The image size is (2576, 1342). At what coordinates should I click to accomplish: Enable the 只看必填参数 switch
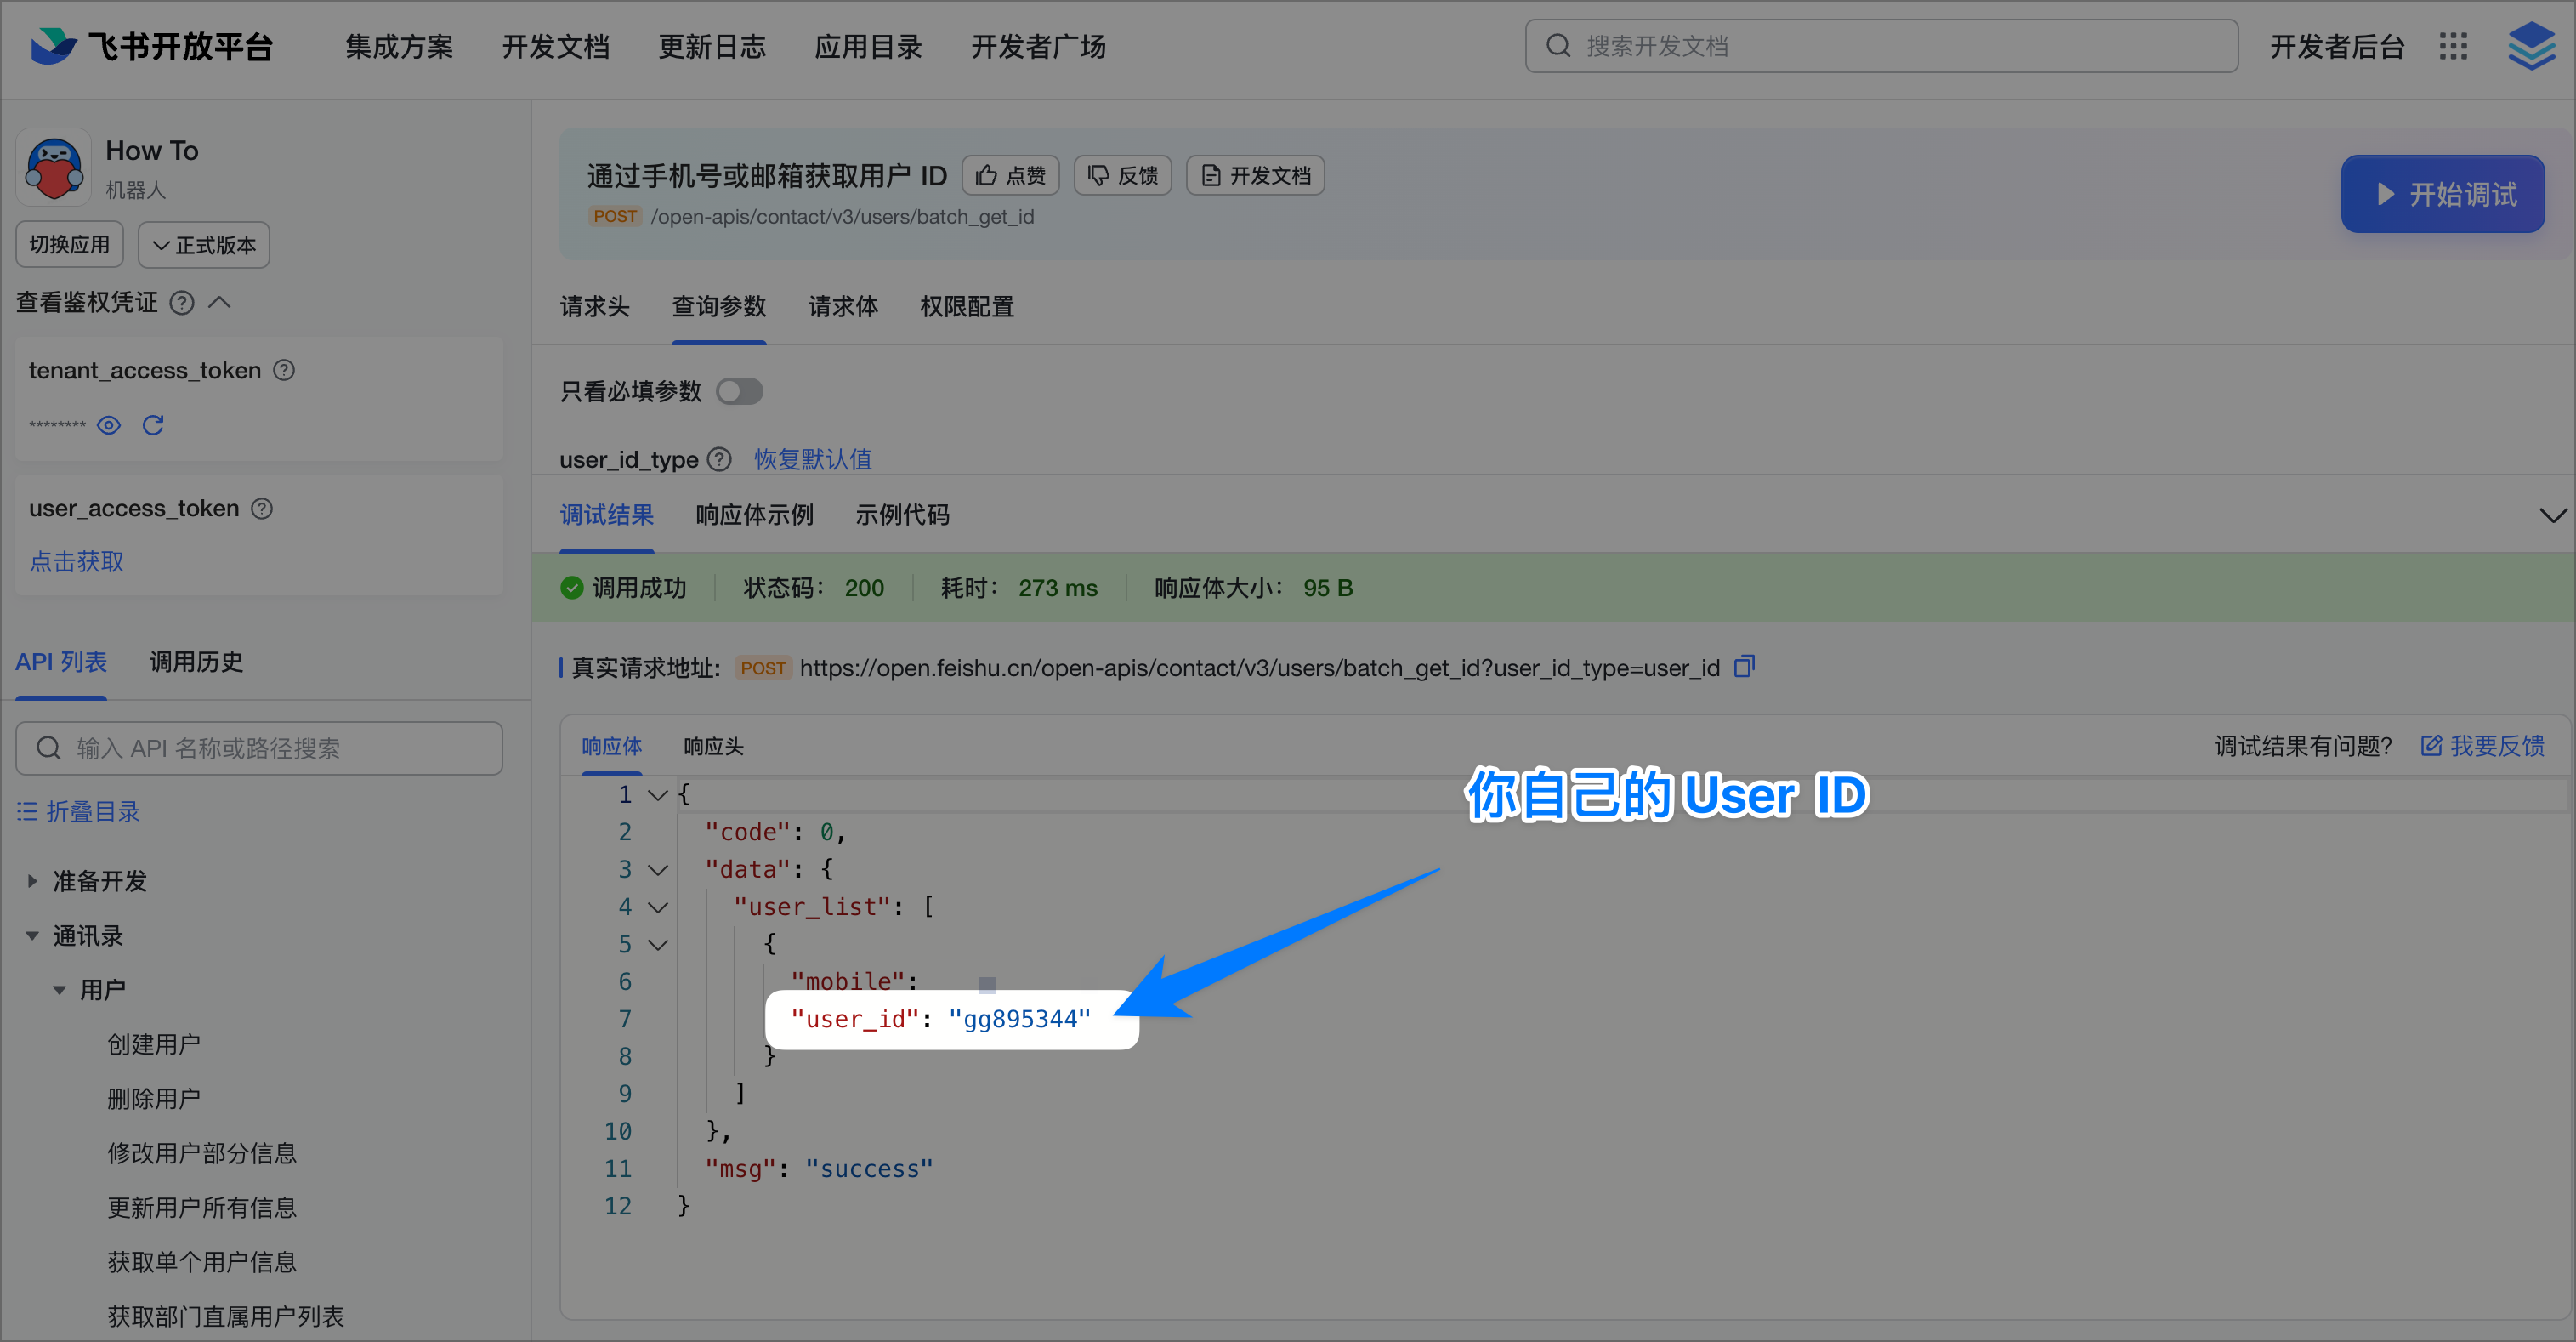pos(740,391)
